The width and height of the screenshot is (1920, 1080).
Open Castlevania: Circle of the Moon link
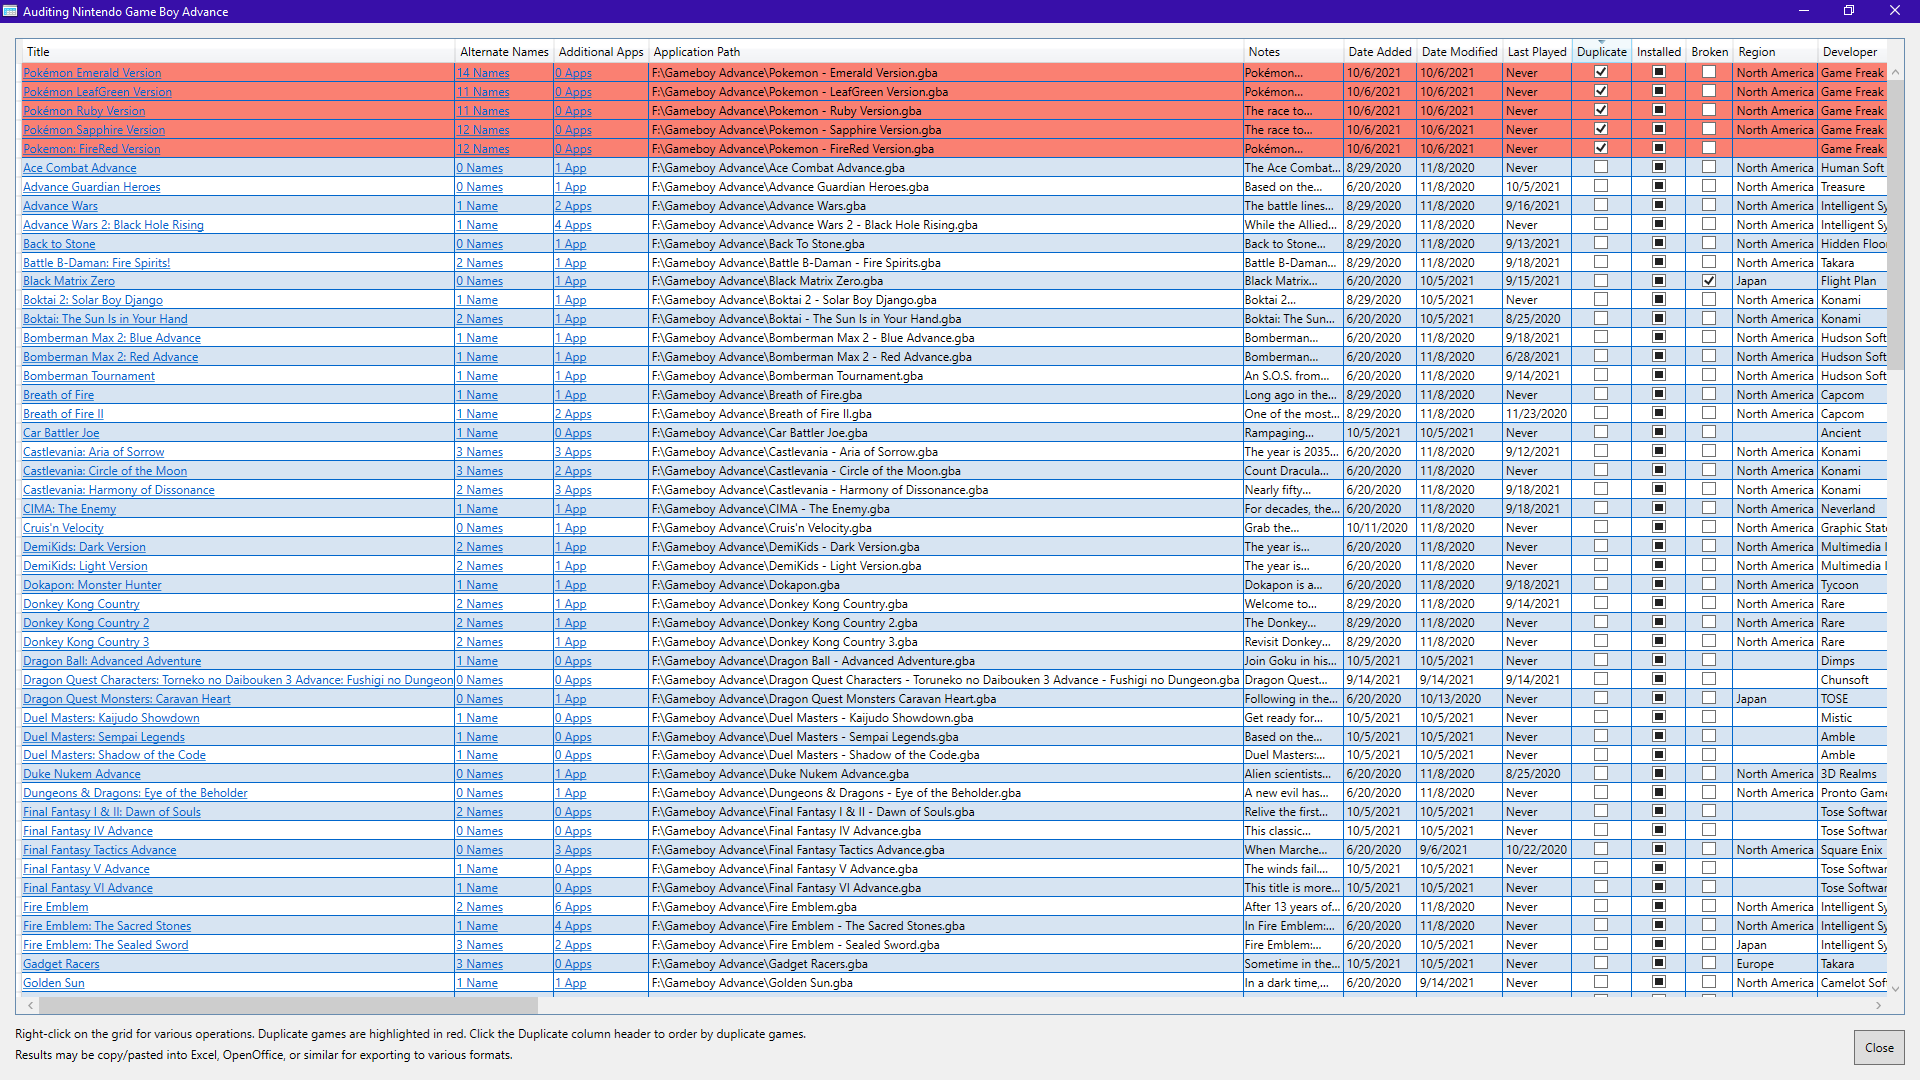[105, 471]
